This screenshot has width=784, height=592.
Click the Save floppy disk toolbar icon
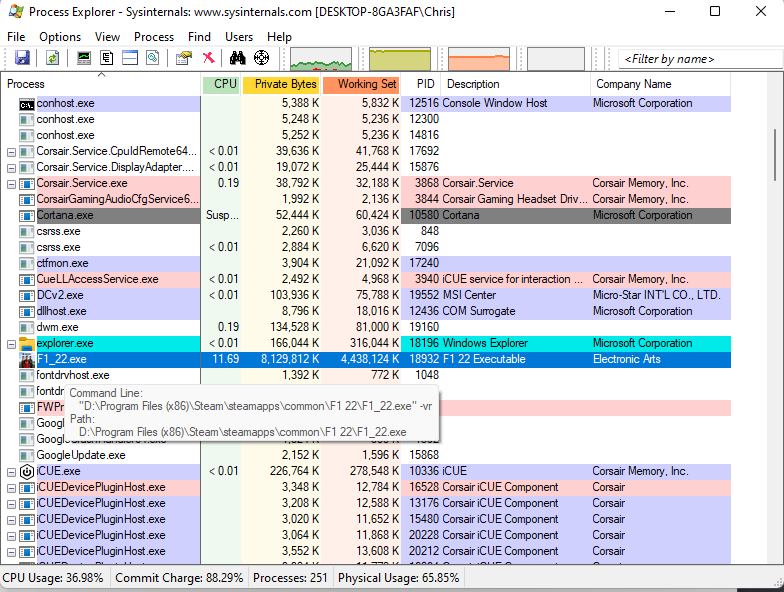[x=22, y=58]
